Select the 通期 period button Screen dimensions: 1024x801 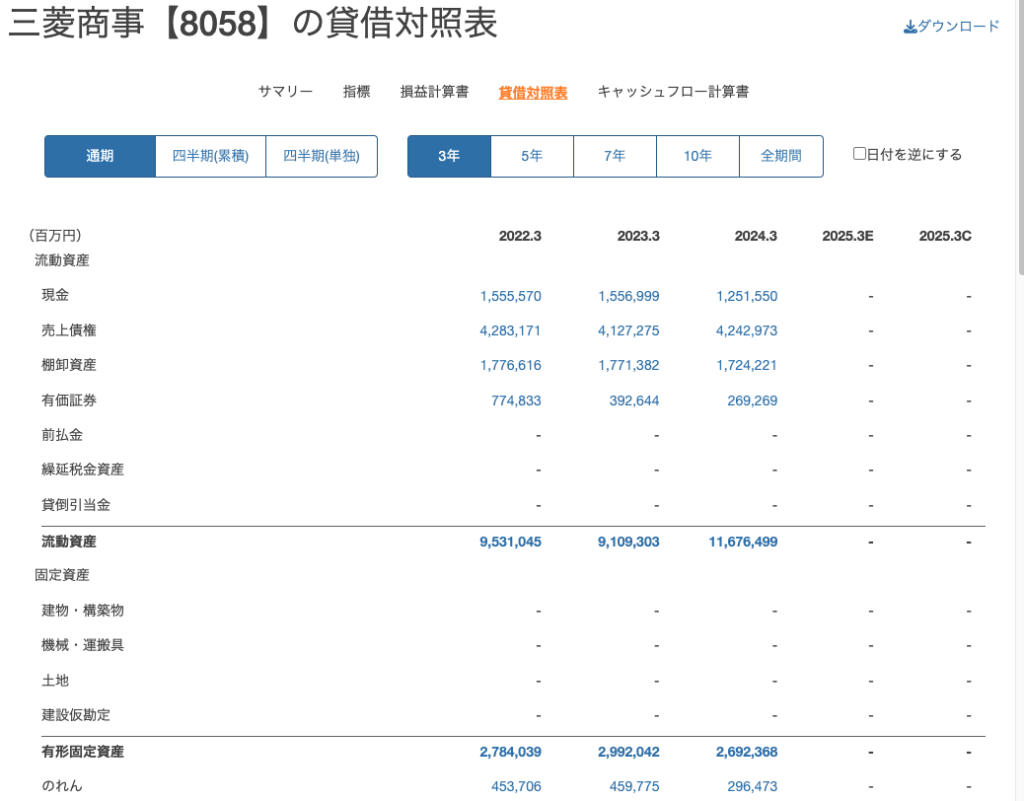click(100, 156)
